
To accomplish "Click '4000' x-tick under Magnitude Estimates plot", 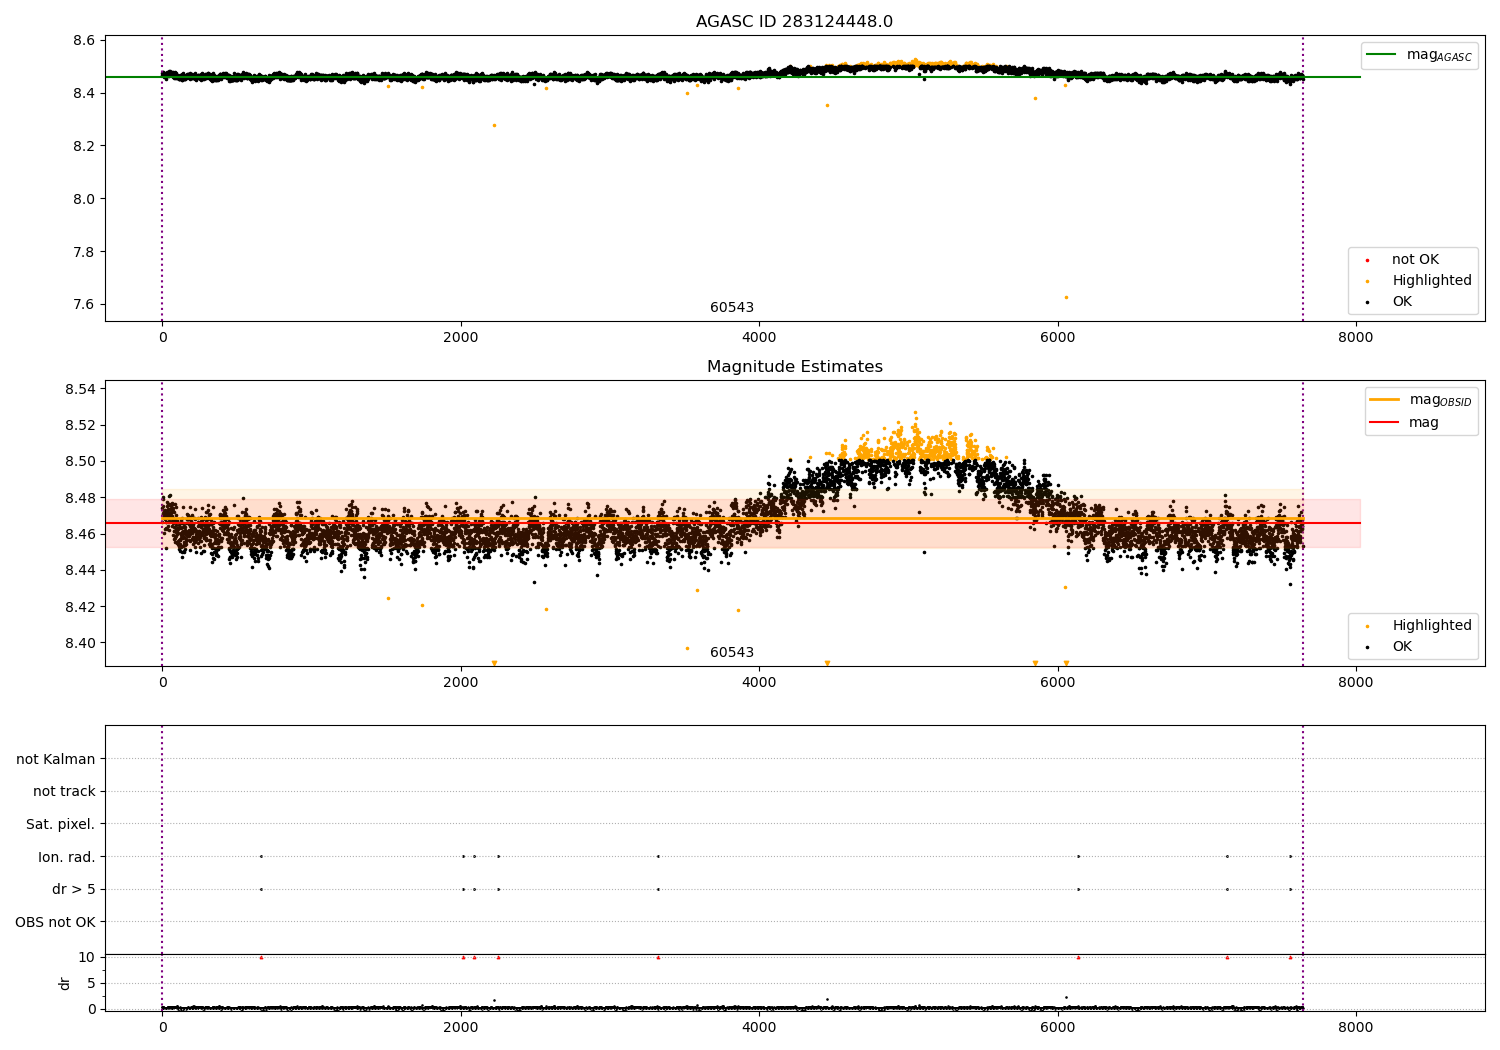I will 759,683.
